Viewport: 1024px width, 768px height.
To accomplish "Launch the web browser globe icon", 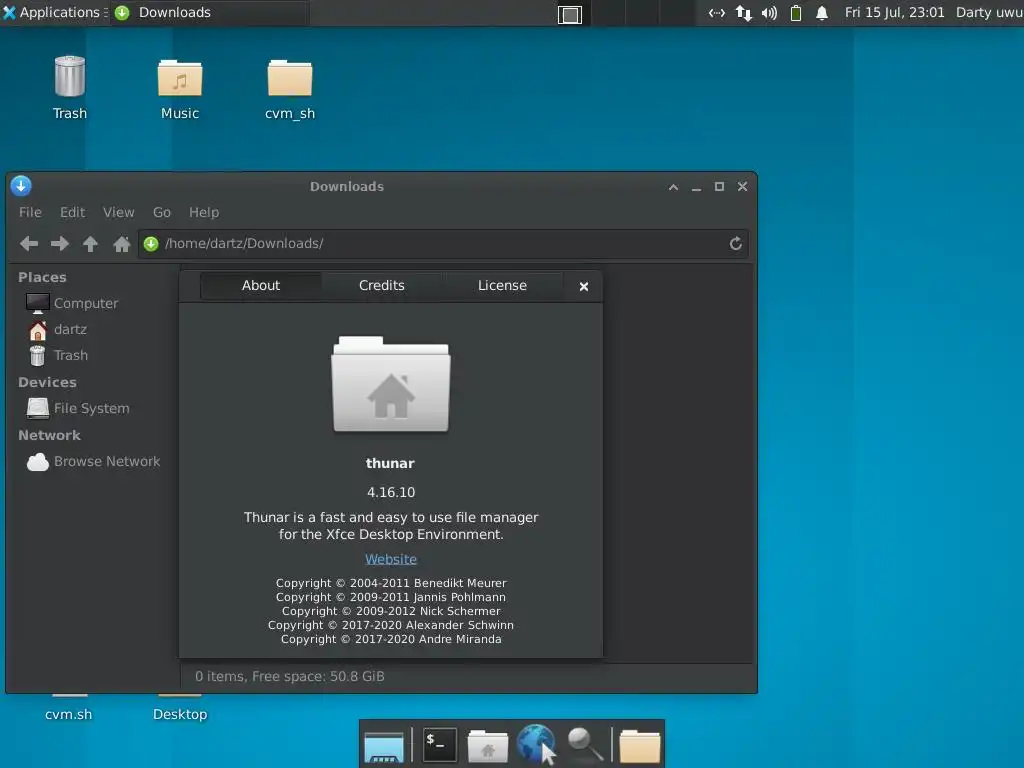I will tap(536, 743).
